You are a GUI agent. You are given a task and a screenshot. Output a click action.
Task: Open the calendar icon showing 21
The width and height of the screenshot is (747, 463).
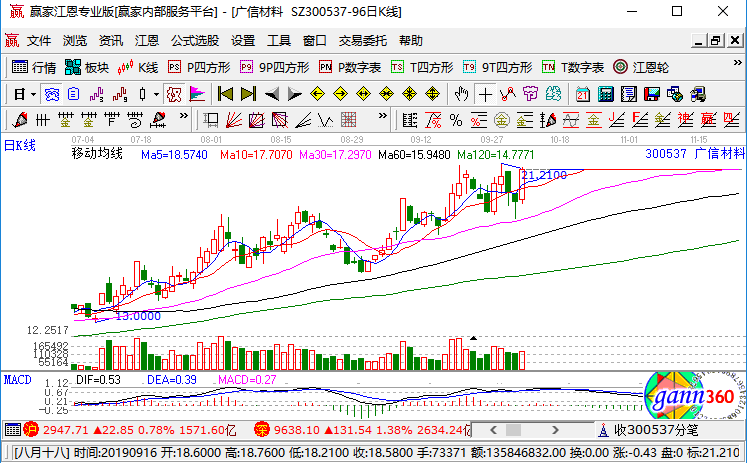coord(582,94)
